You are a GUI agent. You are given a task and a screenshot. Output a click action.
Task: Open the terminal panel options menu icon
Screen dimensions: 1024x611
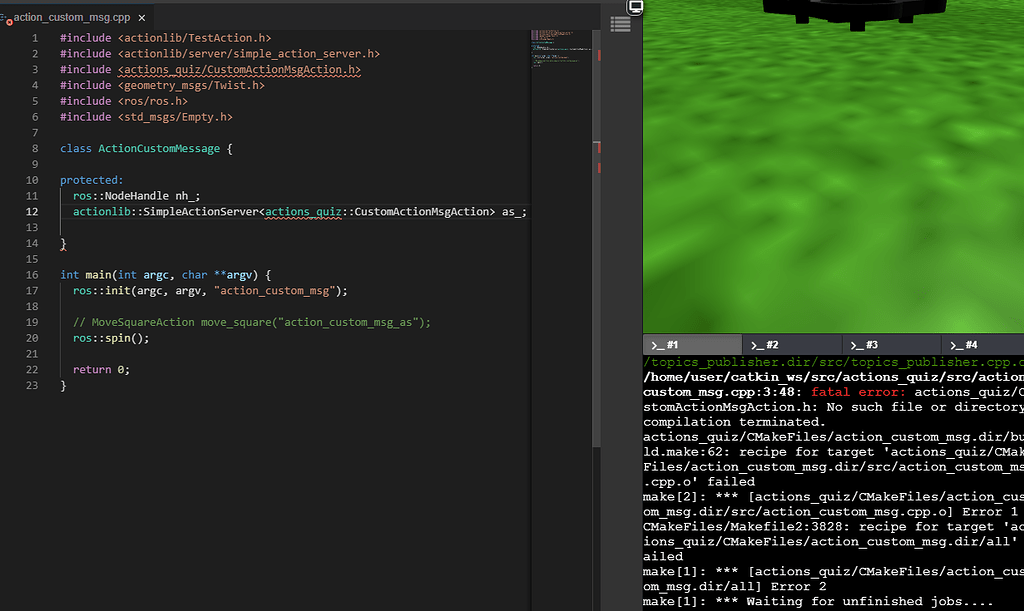[x=620, y=24]
